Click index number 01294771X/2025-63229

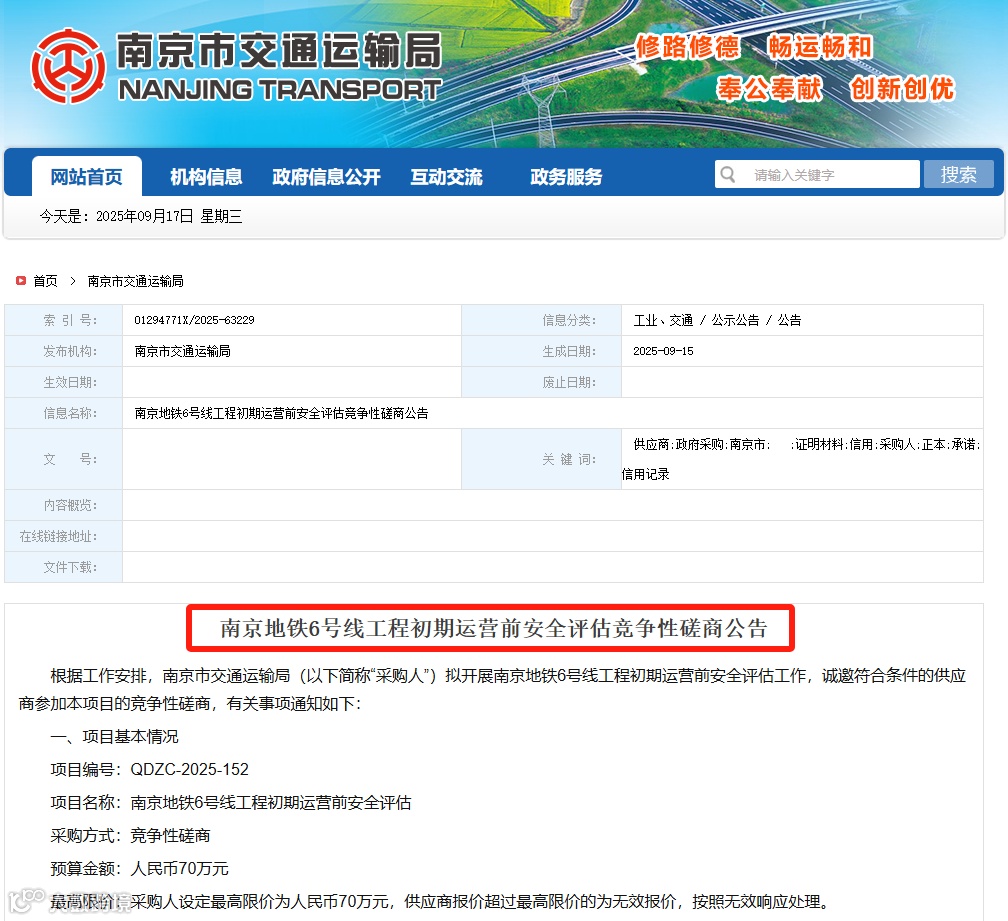click(x=194, y=320)
